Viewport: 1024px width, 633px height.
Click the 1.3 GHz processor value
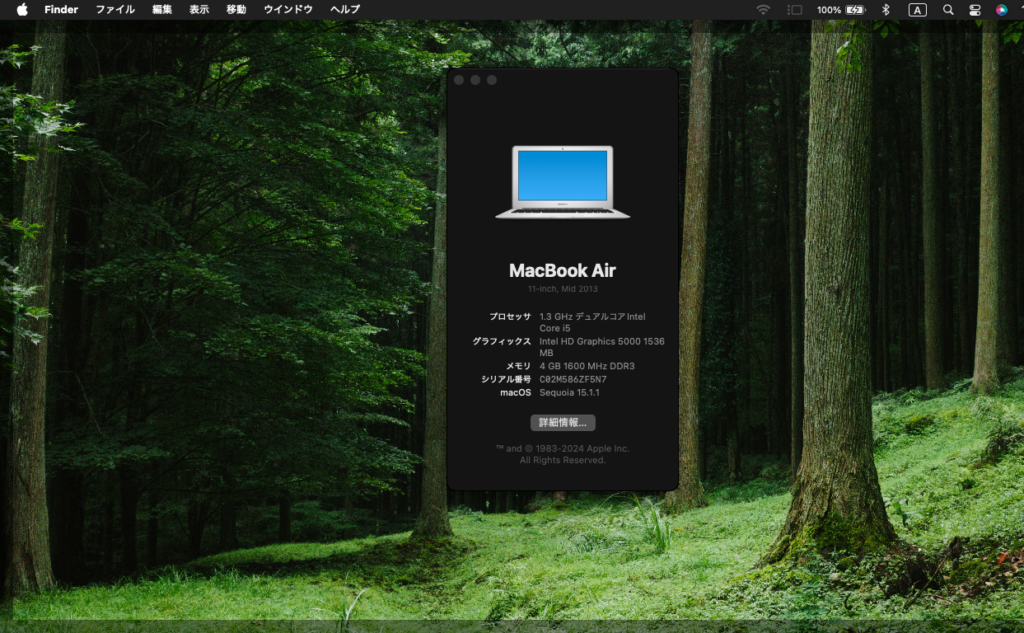pyautogui.click(x=592, y=322)
